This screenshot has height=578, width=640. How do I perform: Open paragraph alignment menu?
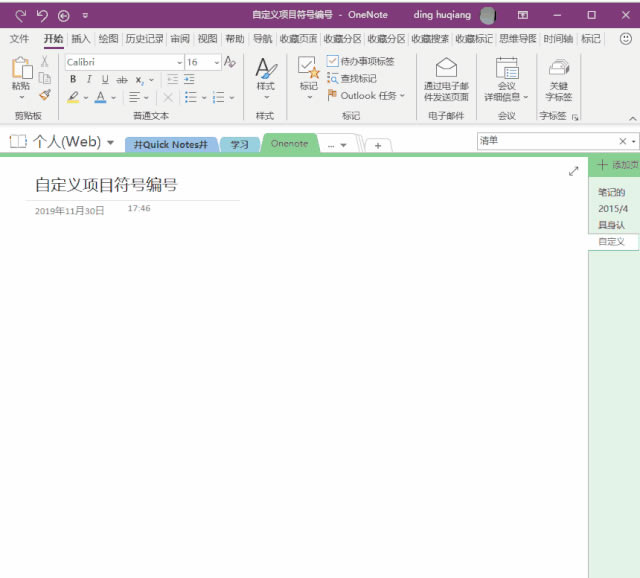[x=138, y=97]
